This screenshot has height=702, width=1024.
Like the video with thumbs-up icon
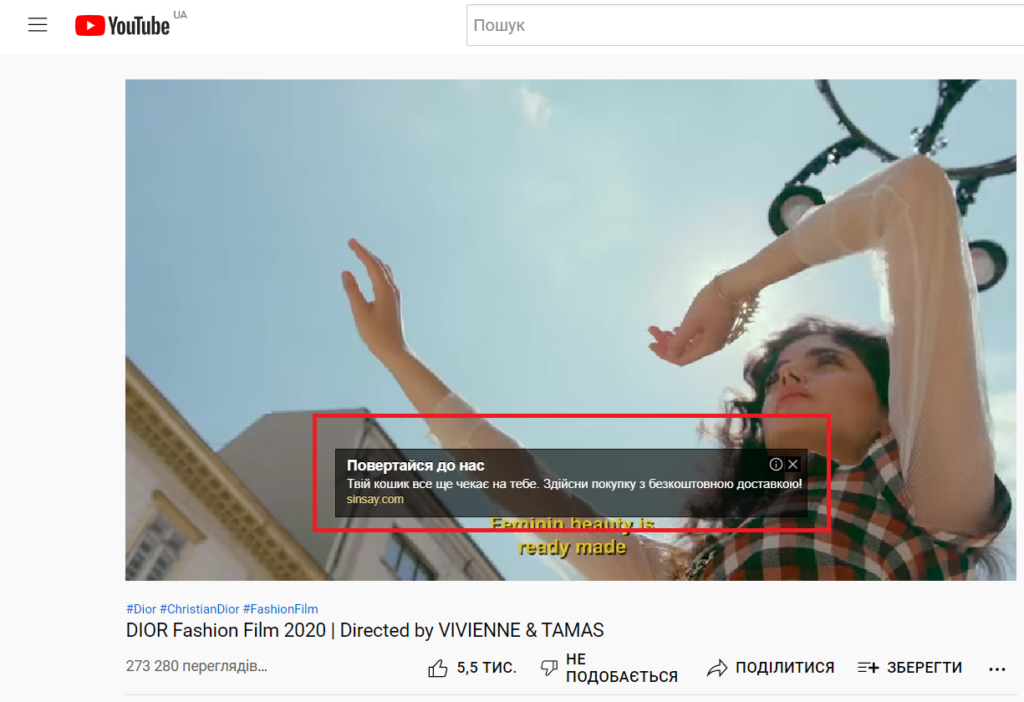pos(438,668)
